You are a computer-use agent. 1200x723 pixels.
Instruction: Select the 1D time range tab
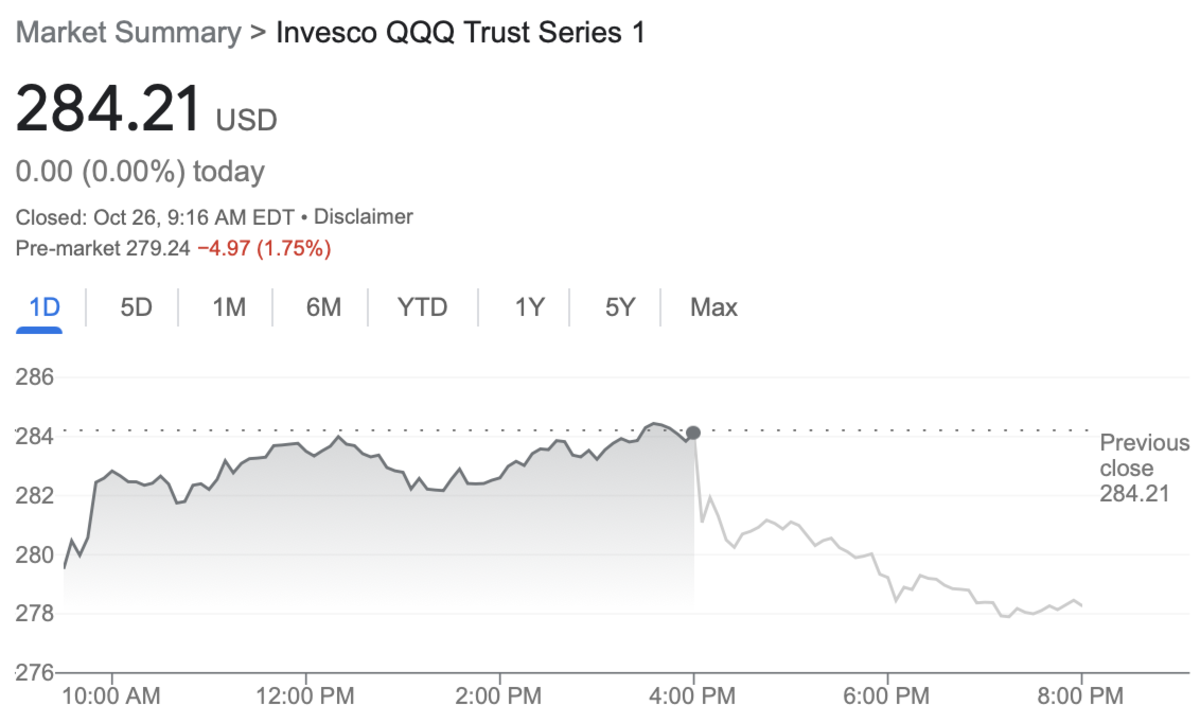[x=45, y=307]
